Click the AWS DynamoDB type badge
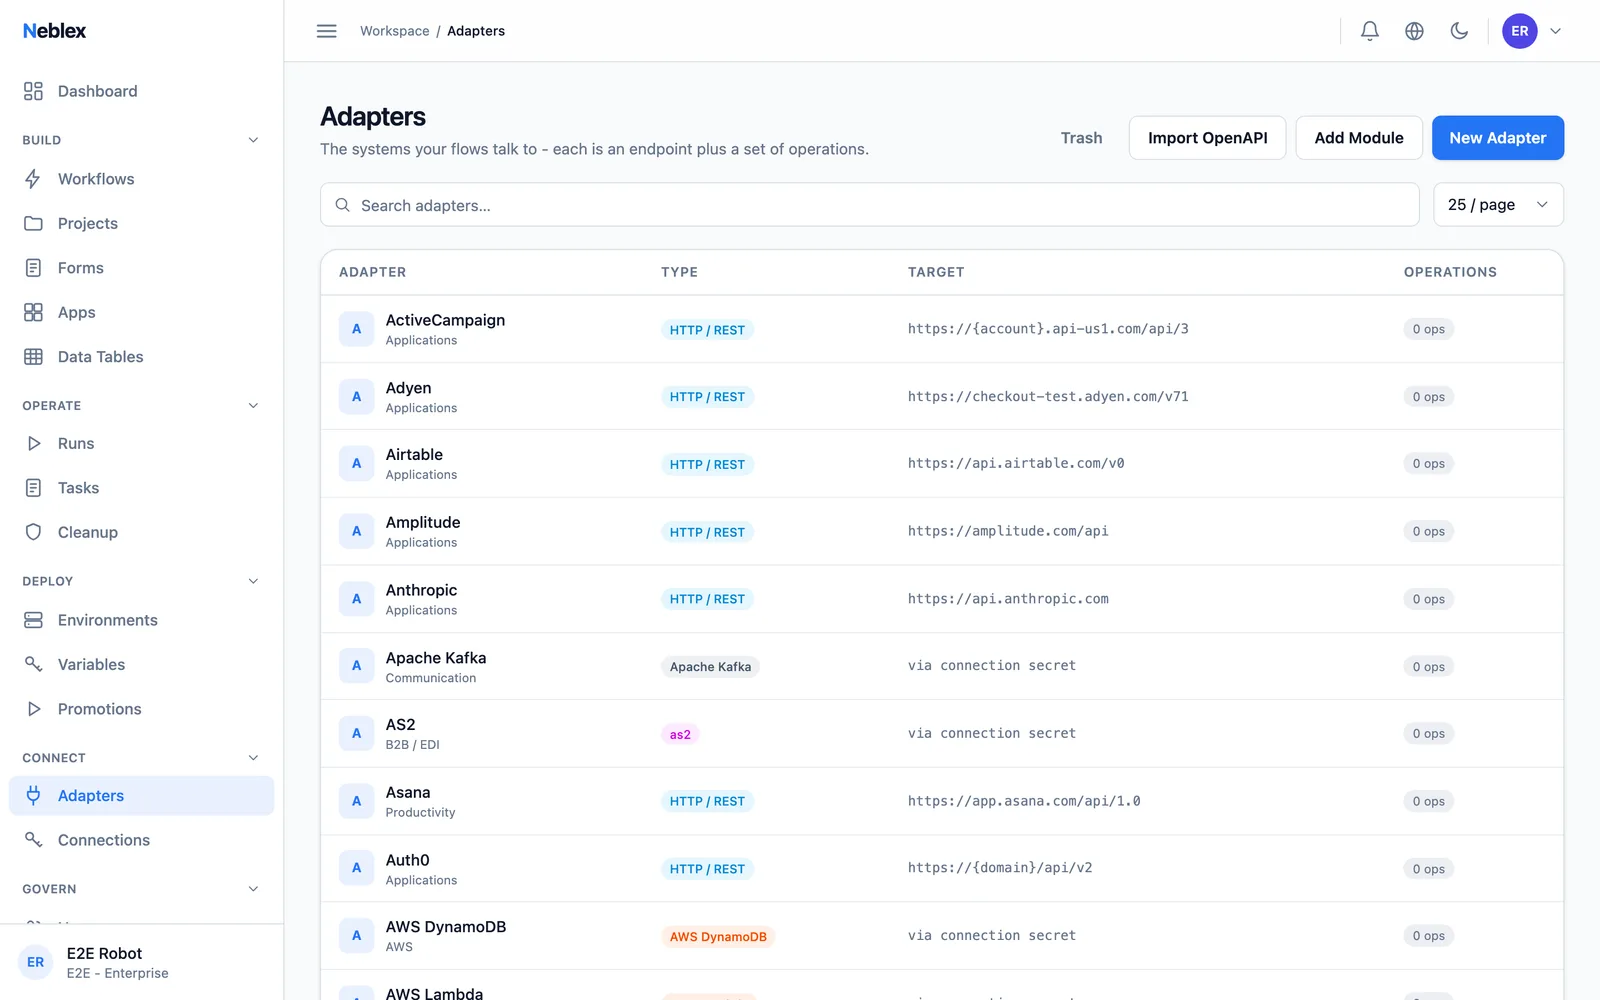 click(718, 937)
